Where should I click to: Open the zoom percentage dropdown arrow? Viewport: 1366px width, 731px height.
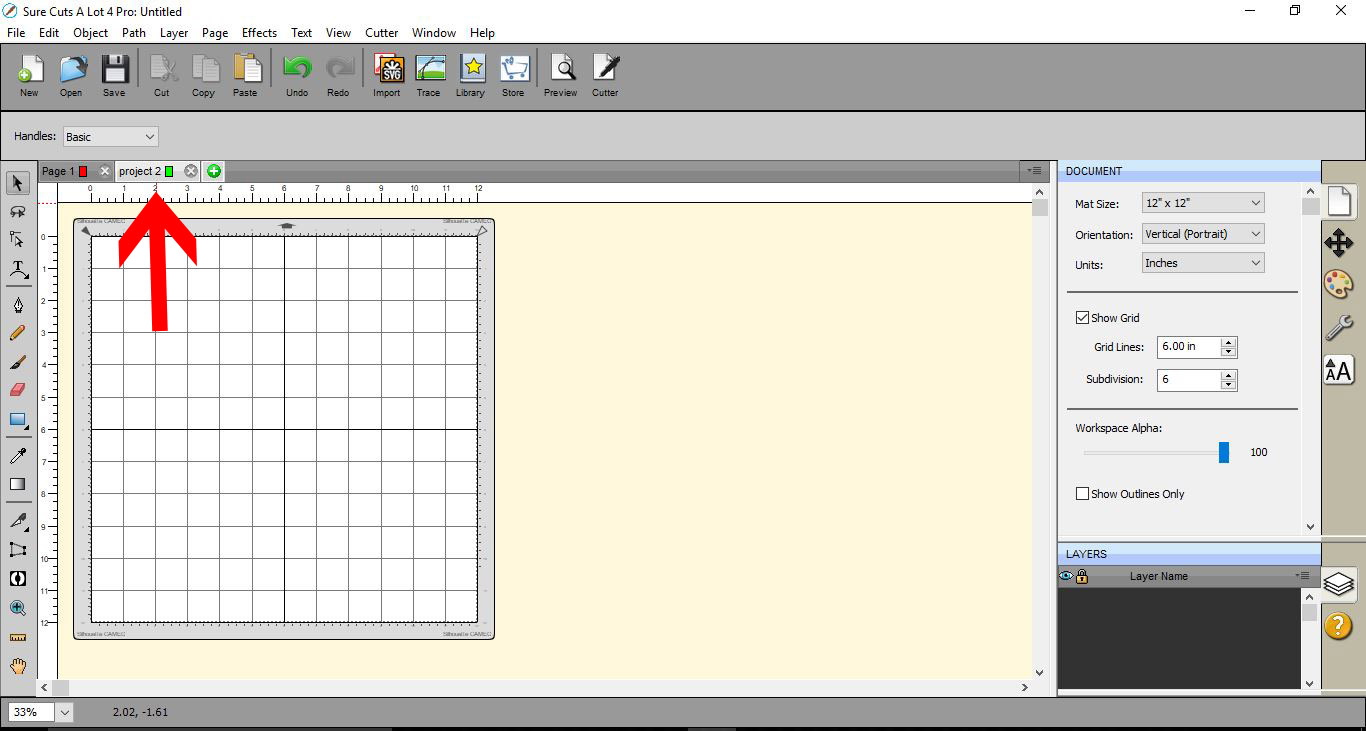[x=65, y=712]
